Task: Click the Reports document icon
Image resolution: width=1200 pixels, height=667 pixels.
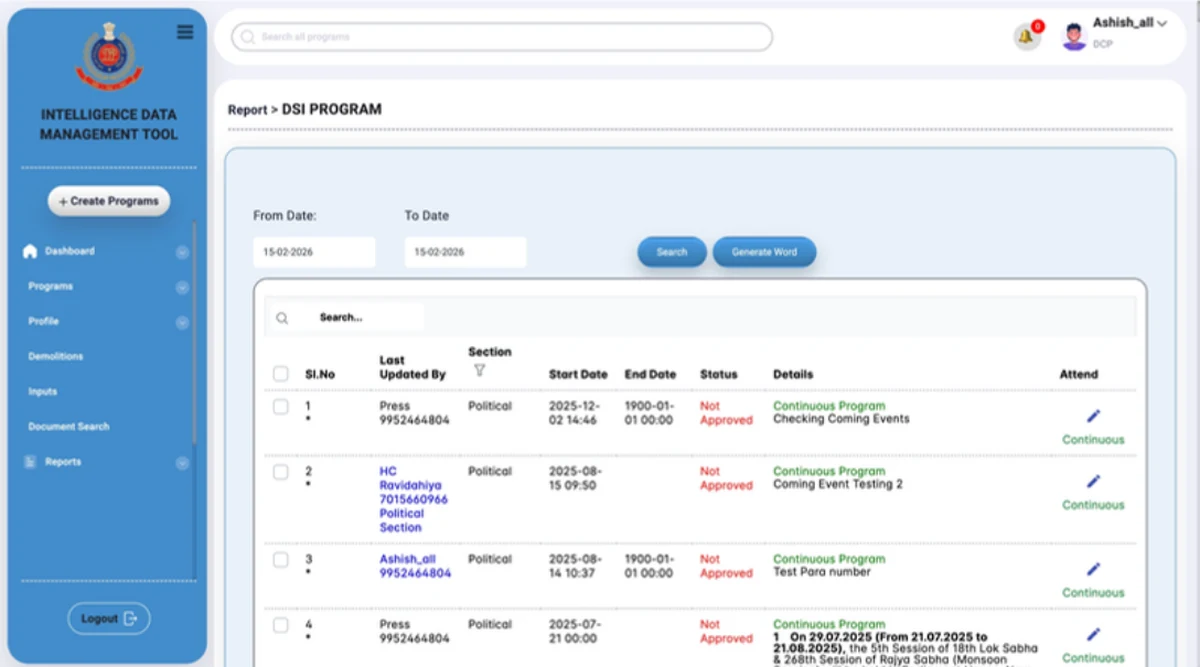Action: (30, 462)
